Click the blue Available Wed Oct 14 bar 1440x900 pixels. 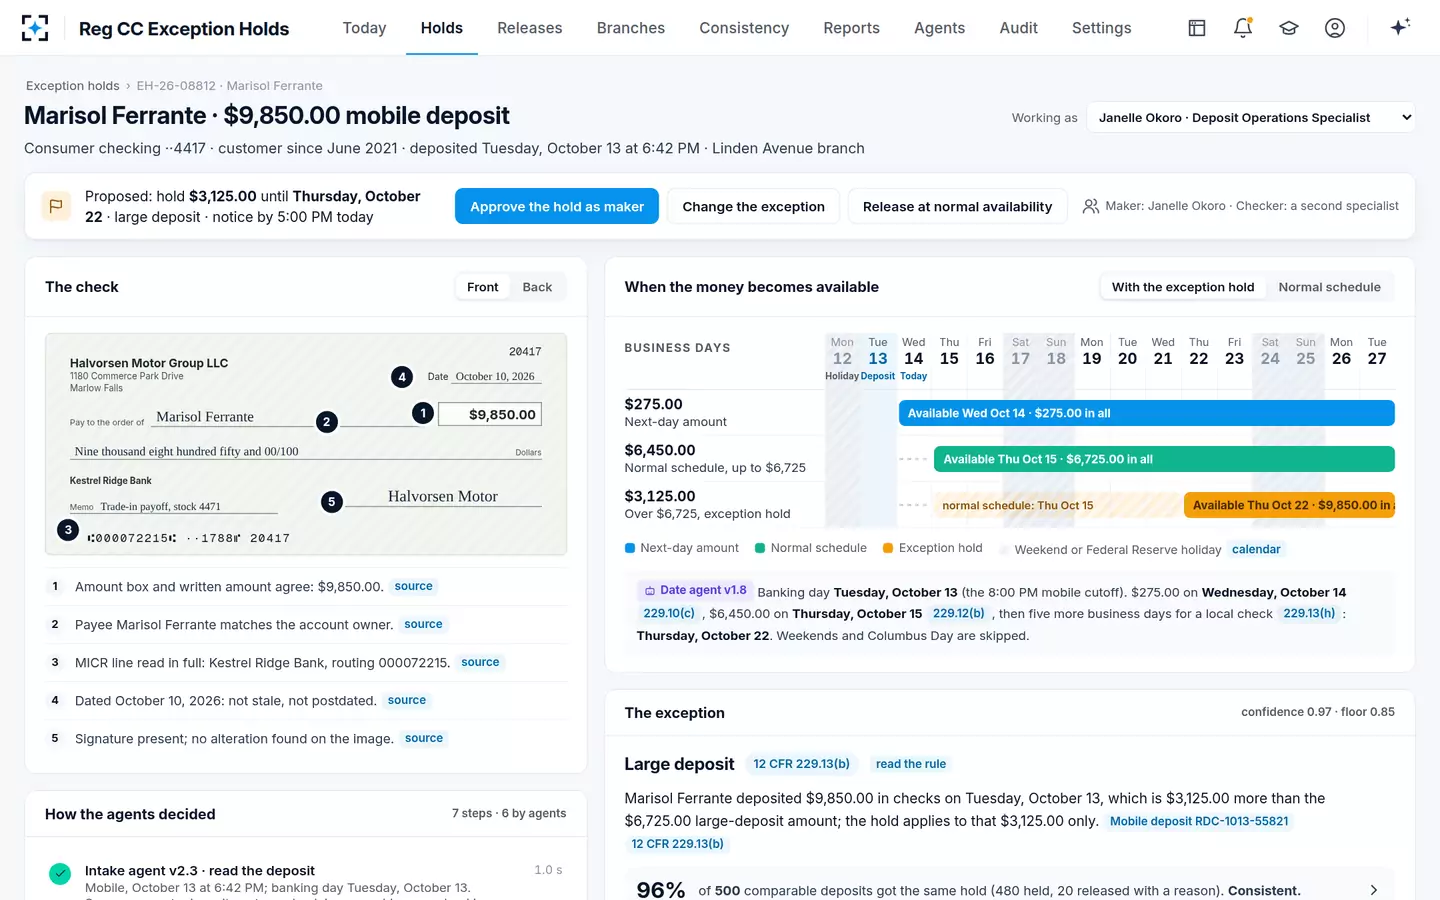(x=1146, y=413)
